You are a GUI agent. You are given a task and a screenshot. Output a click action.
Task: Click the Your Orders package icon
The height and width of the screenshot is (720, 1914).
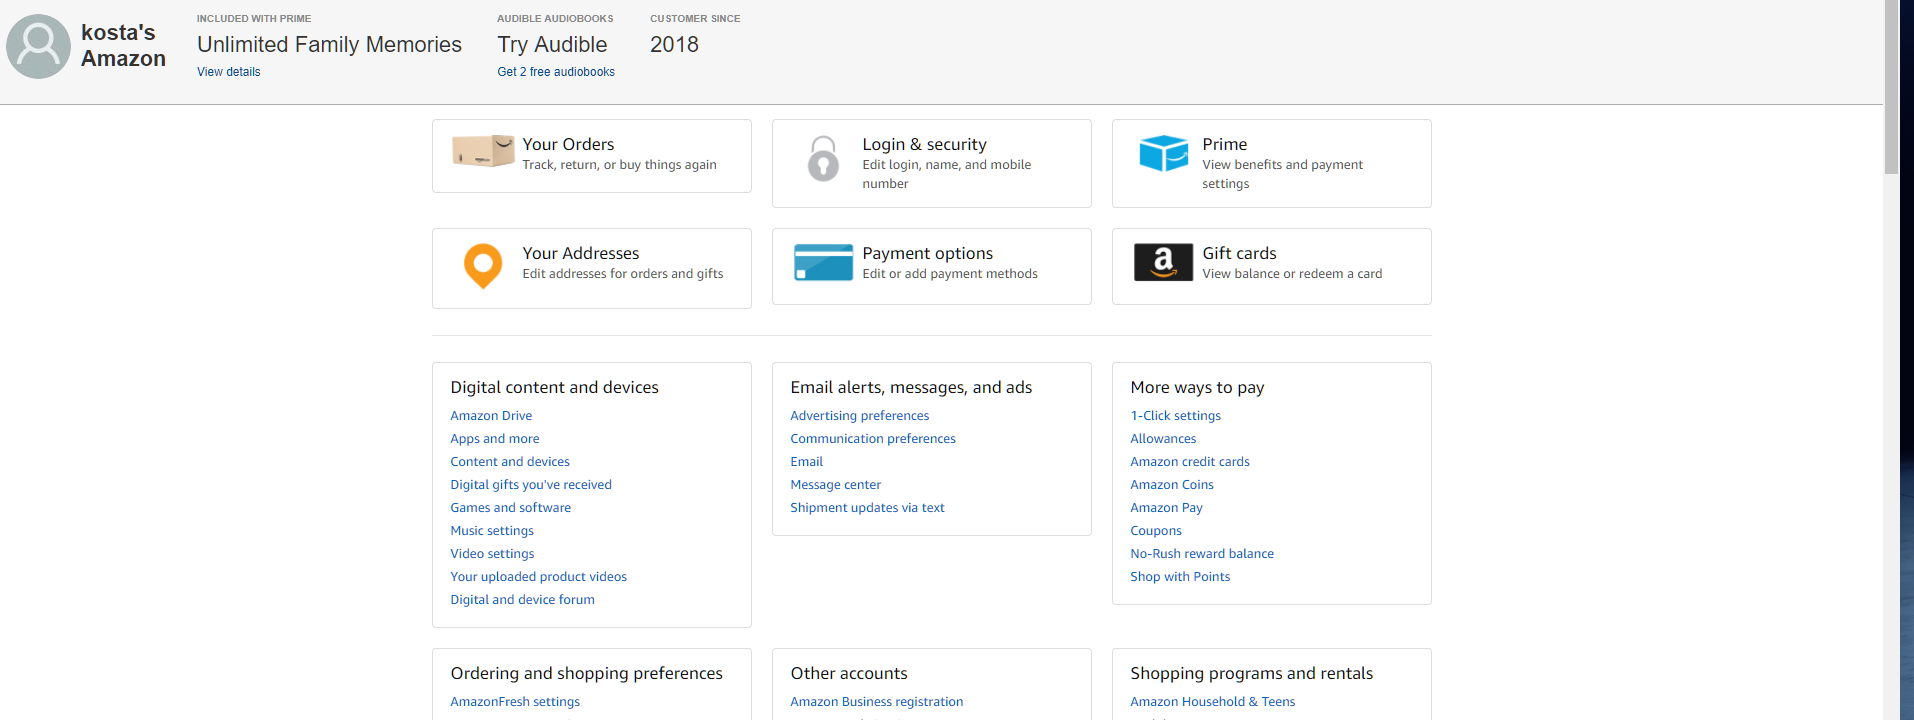click(x=483, y=151)
